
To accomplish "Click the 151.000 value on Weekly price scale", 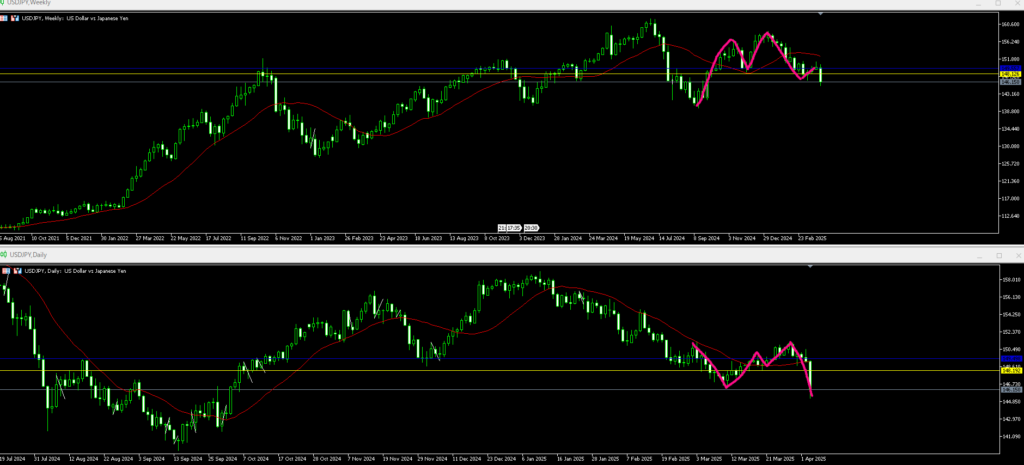I will tap(1010, 59).
